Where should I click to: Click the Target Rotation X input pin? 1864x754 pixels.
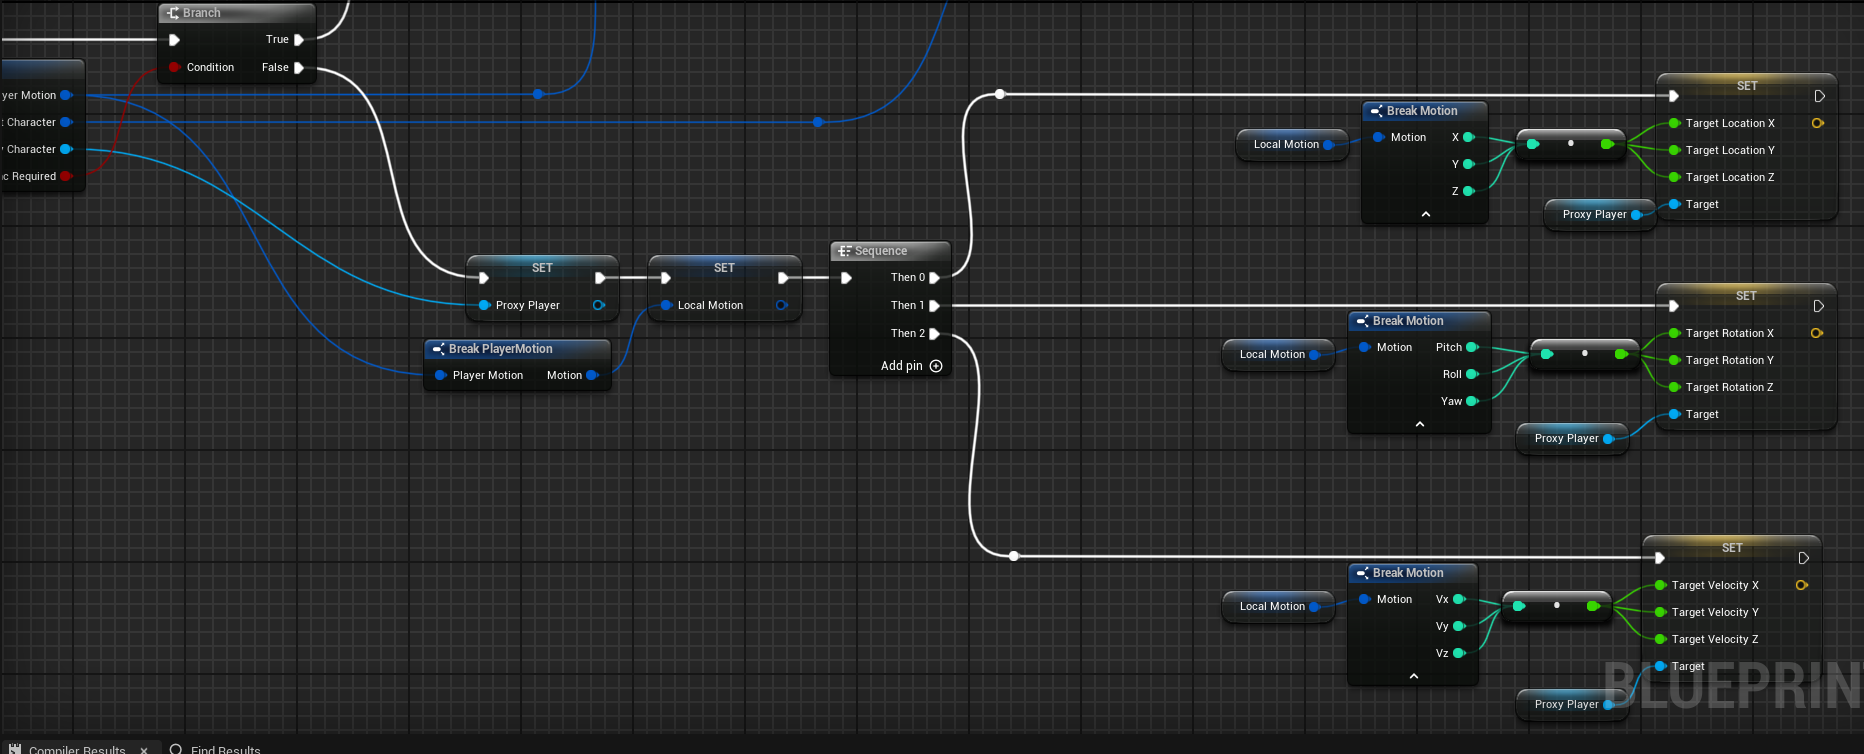(1674, 333)
